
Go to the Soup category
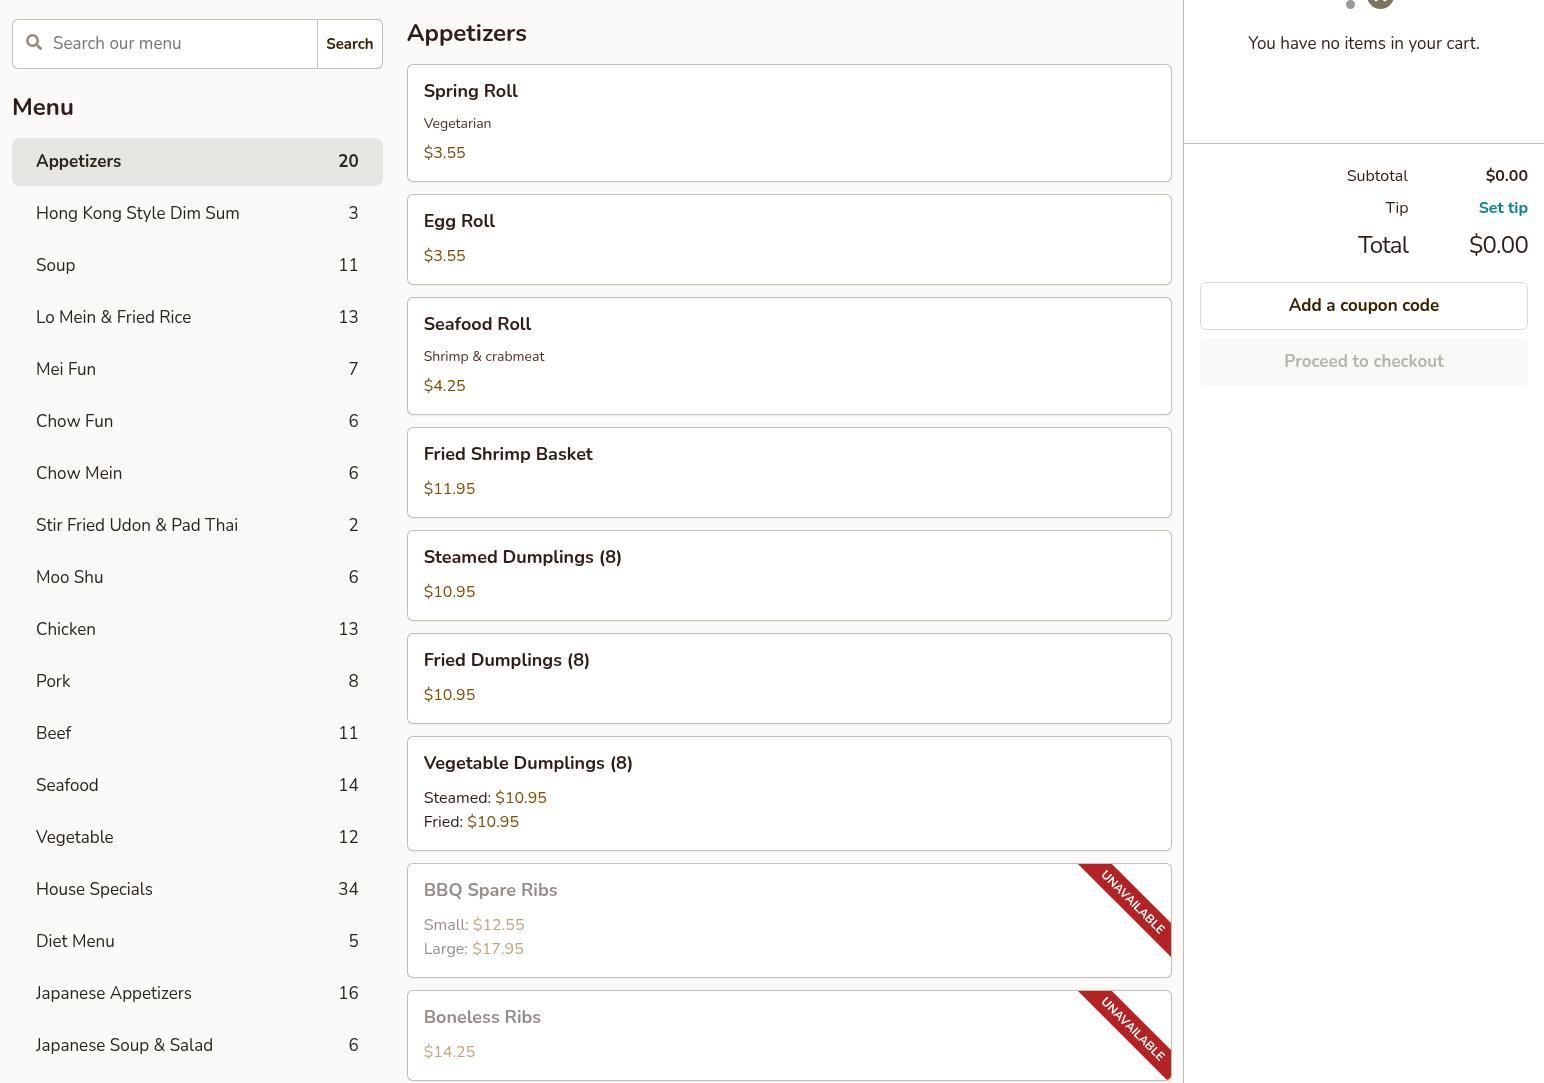197,266
